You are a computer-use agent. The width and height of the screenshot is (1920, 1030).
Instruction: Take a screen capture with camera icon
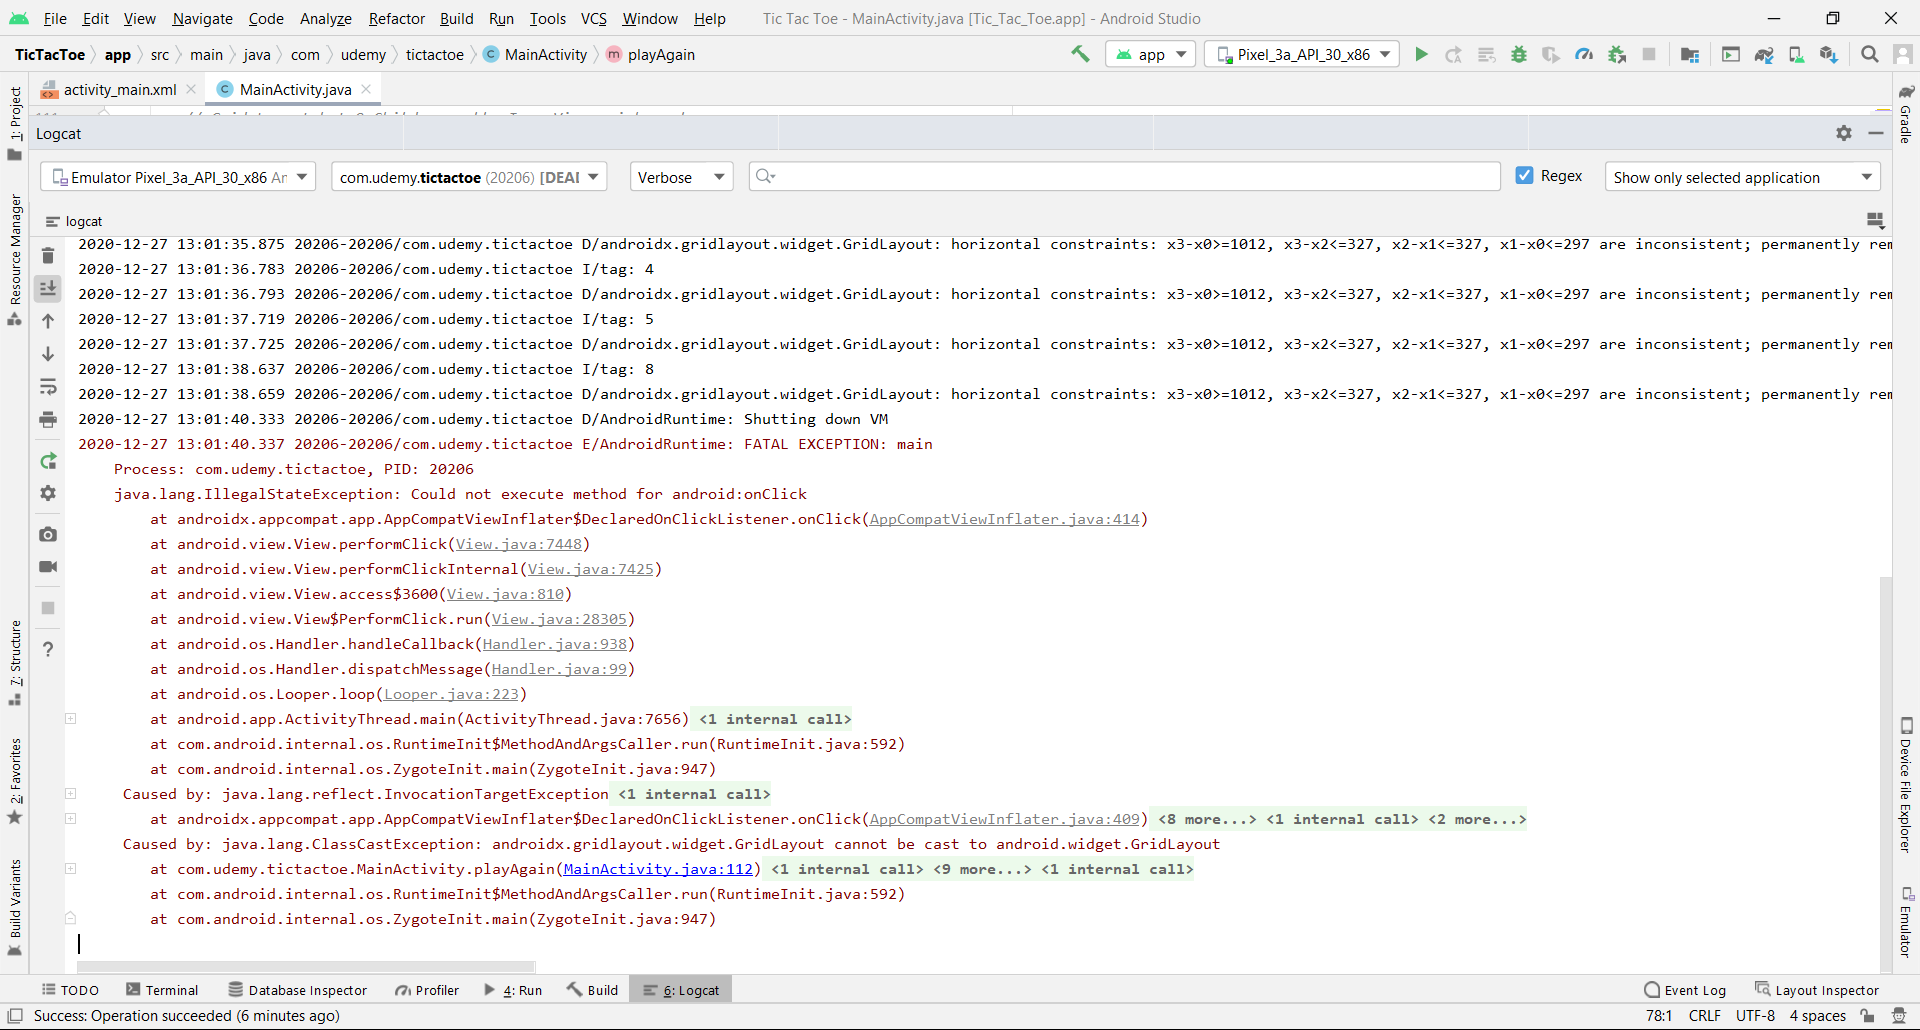pos(48,534)
